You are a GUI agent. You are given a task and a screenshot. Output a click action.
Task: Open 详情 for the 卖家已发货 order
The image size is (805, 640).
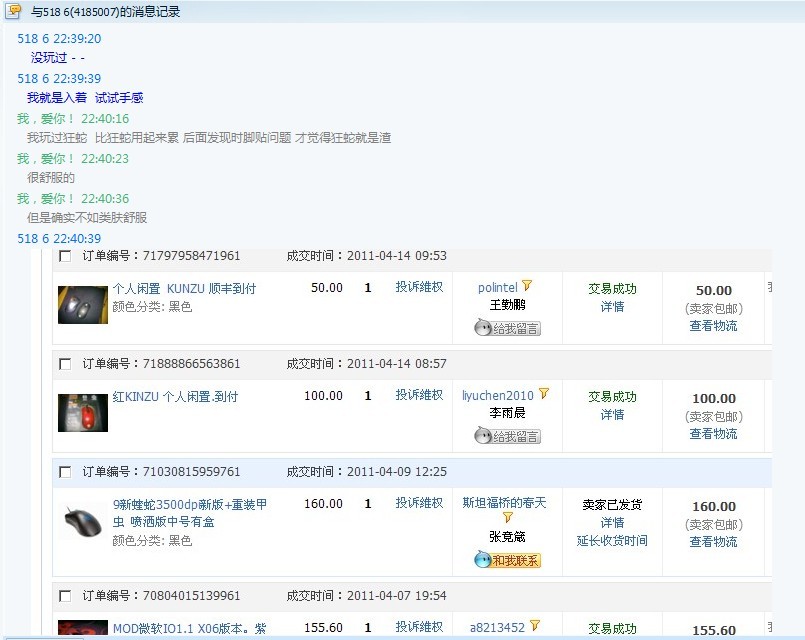[x=612, y=523]
